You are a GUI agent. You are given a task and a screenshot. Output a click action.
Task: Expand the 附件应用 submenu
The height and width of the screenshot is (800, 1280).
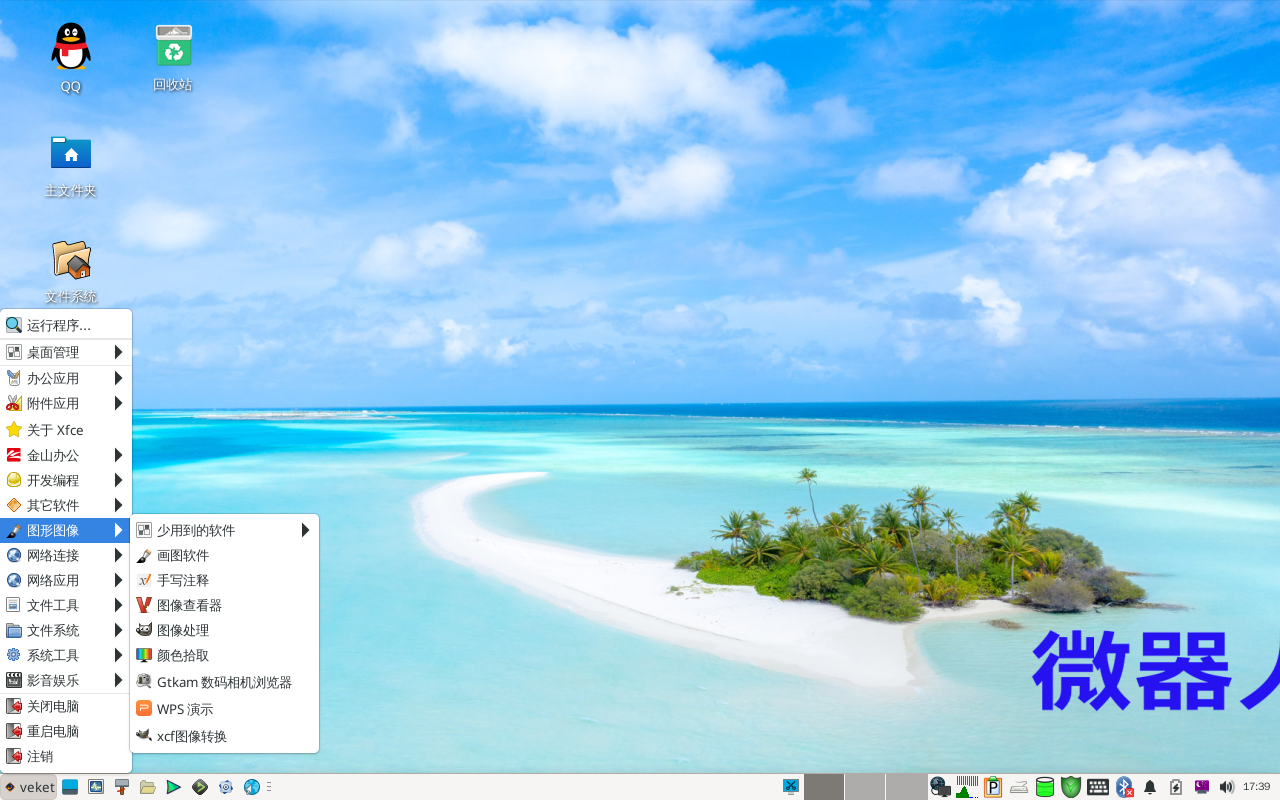(66, 403)
